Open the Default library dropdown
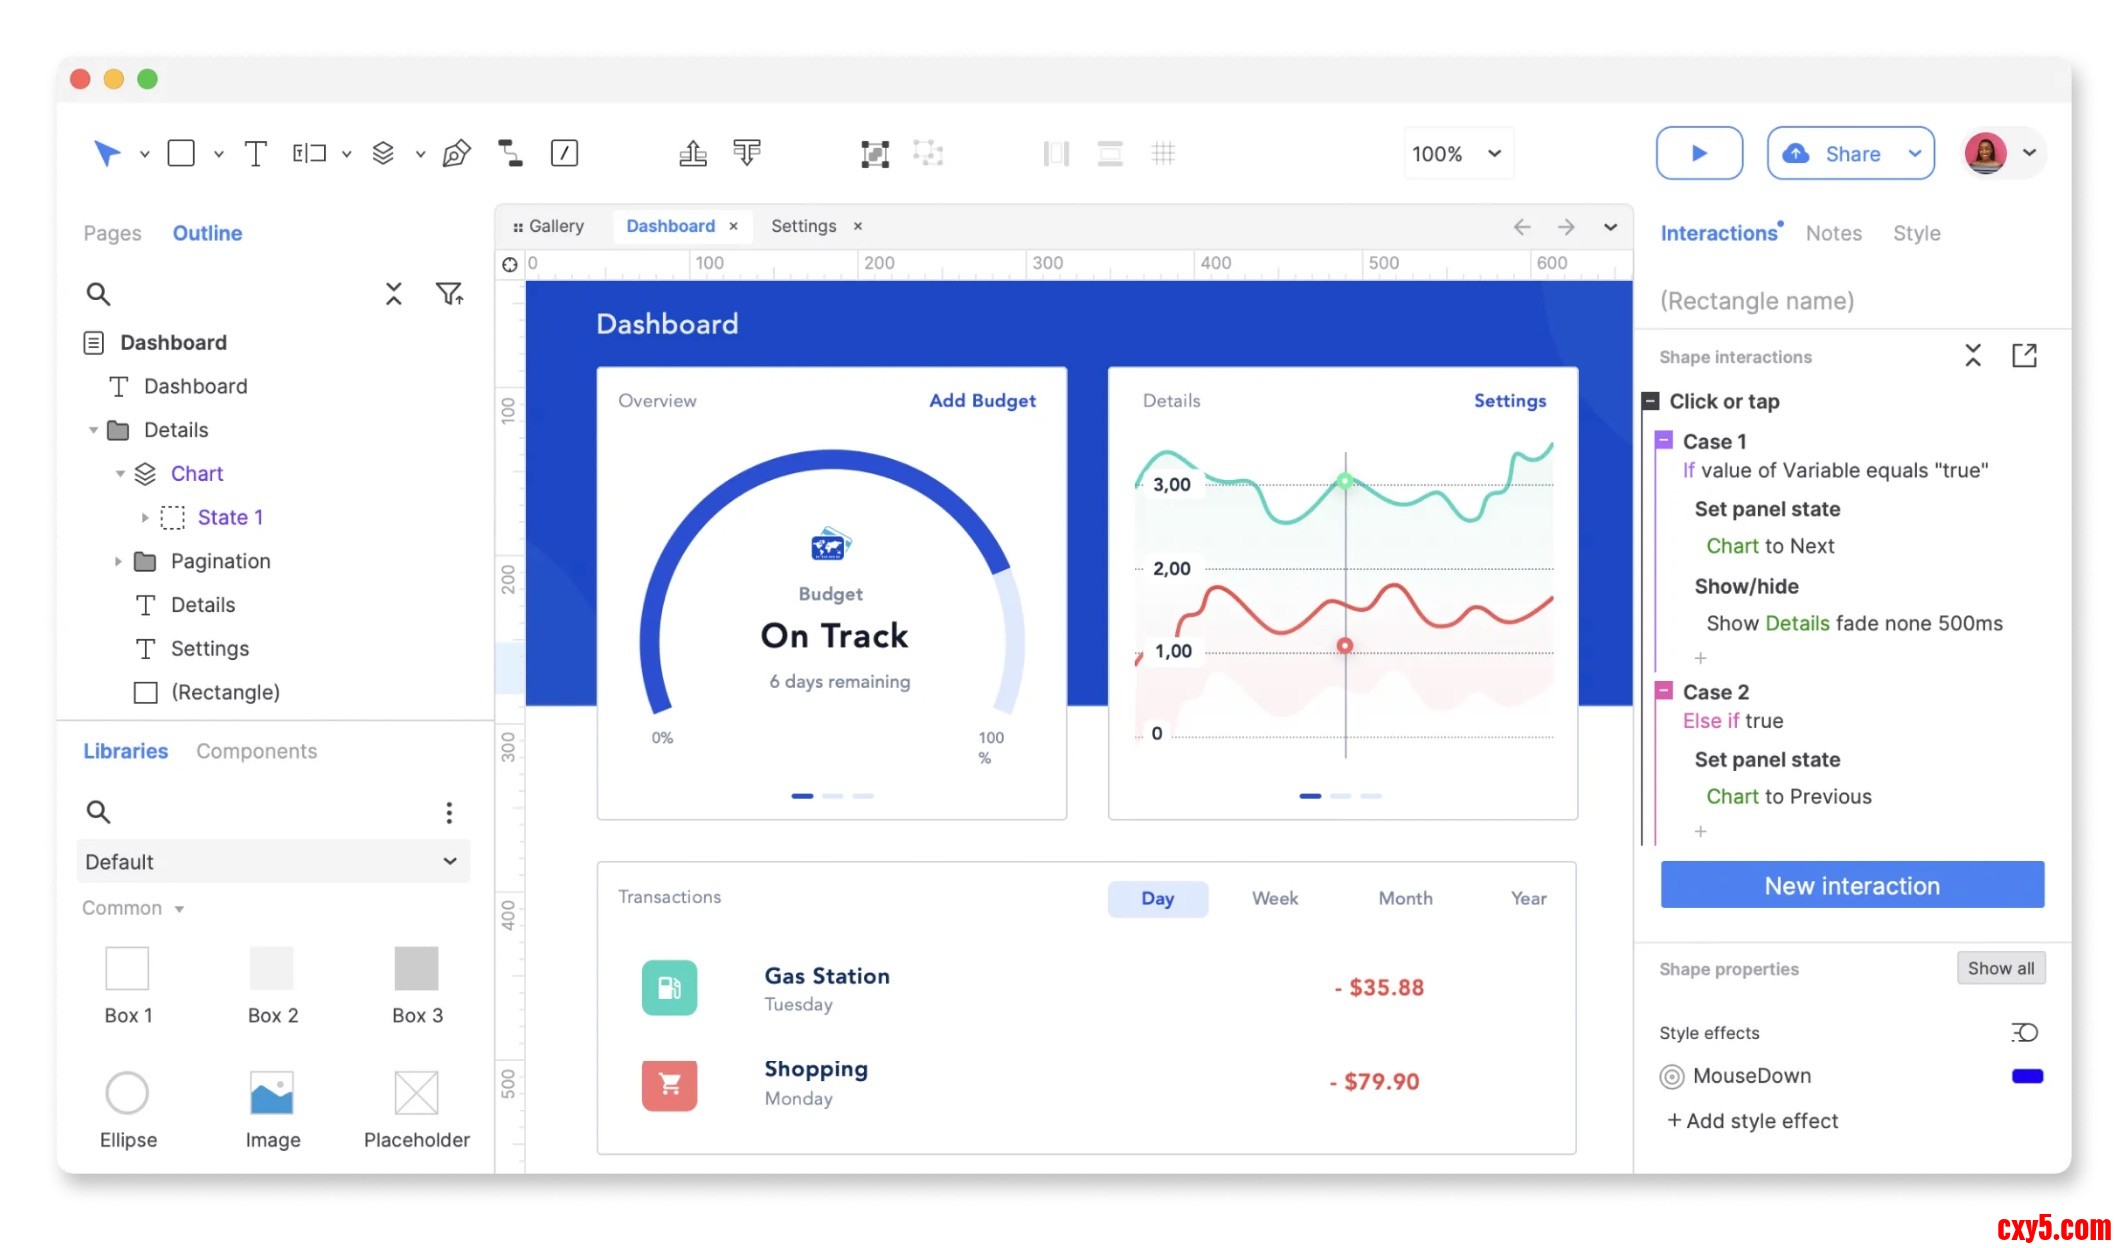This screenshot has height=1248, width=2116. pos(272,862)
